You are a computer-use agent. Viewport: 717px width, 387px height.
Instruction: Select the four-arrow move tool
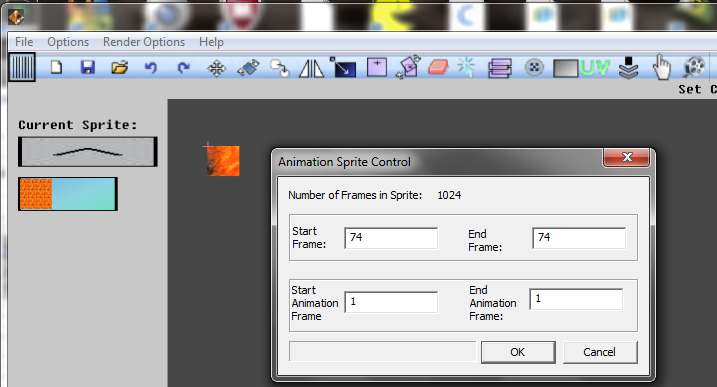[x=216, y=69]
